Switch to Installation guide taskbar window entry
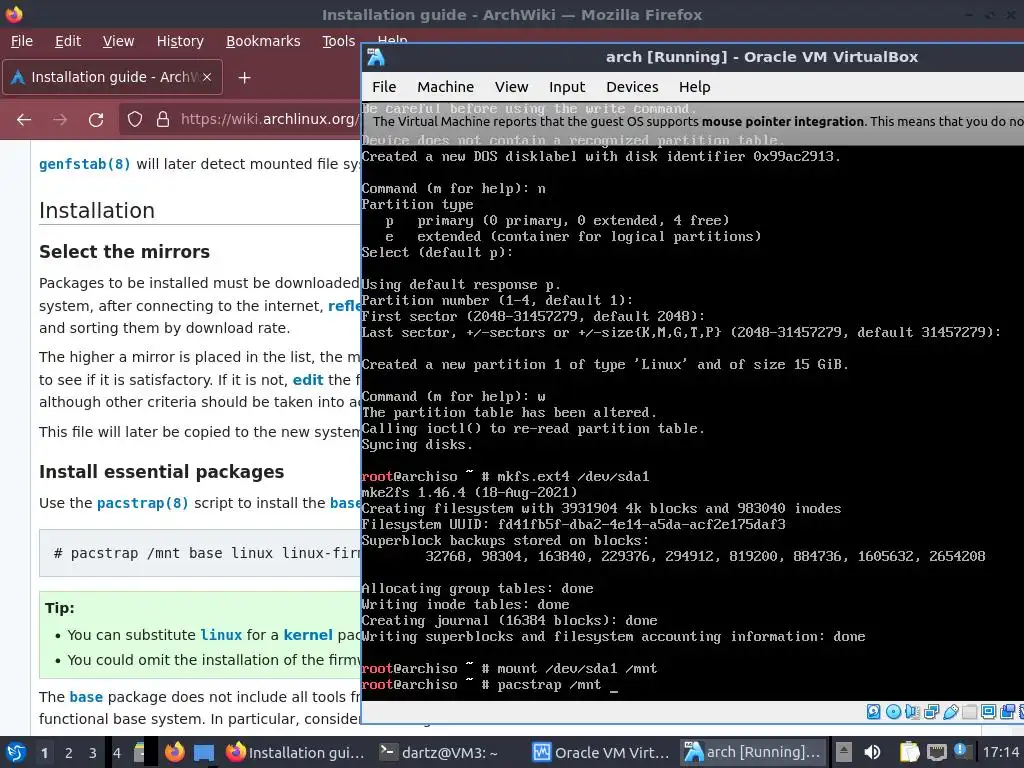The image size is (1024, 768). (x=296, y=752)
